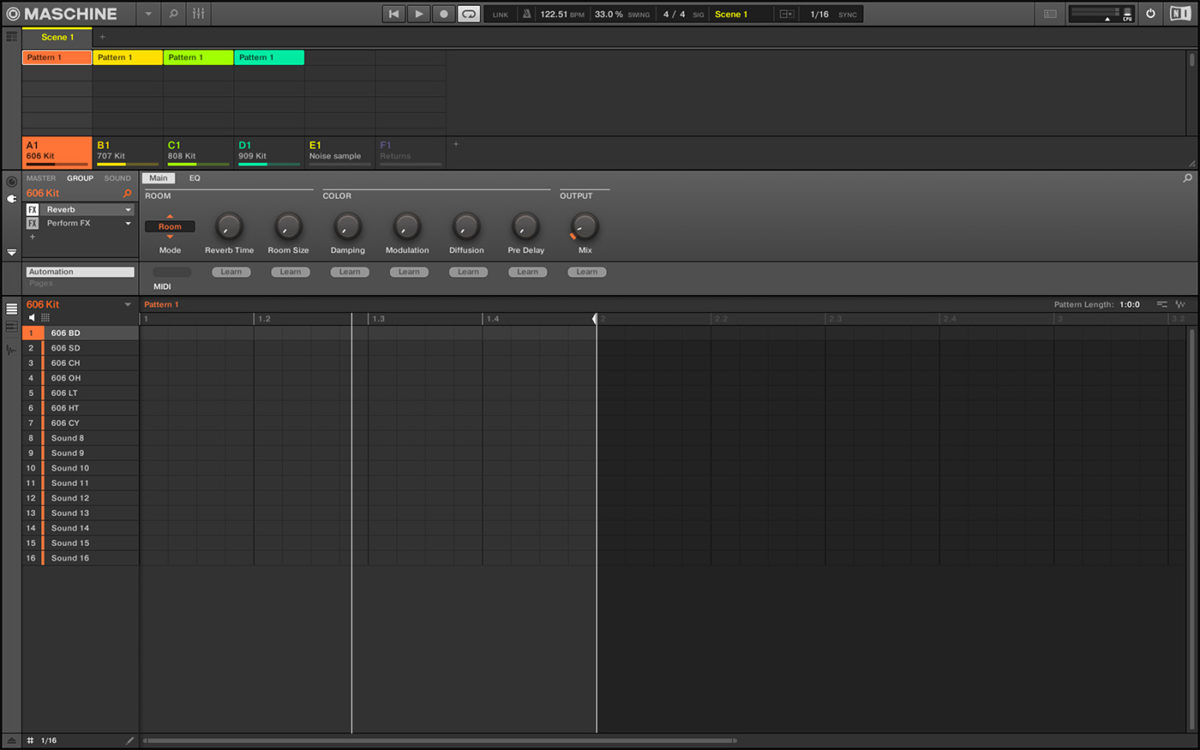Viewport: 1200px width, 750px height.
Task: Add a new scene with the plus button
Action: pyautogui.click(x=101, y=37)
